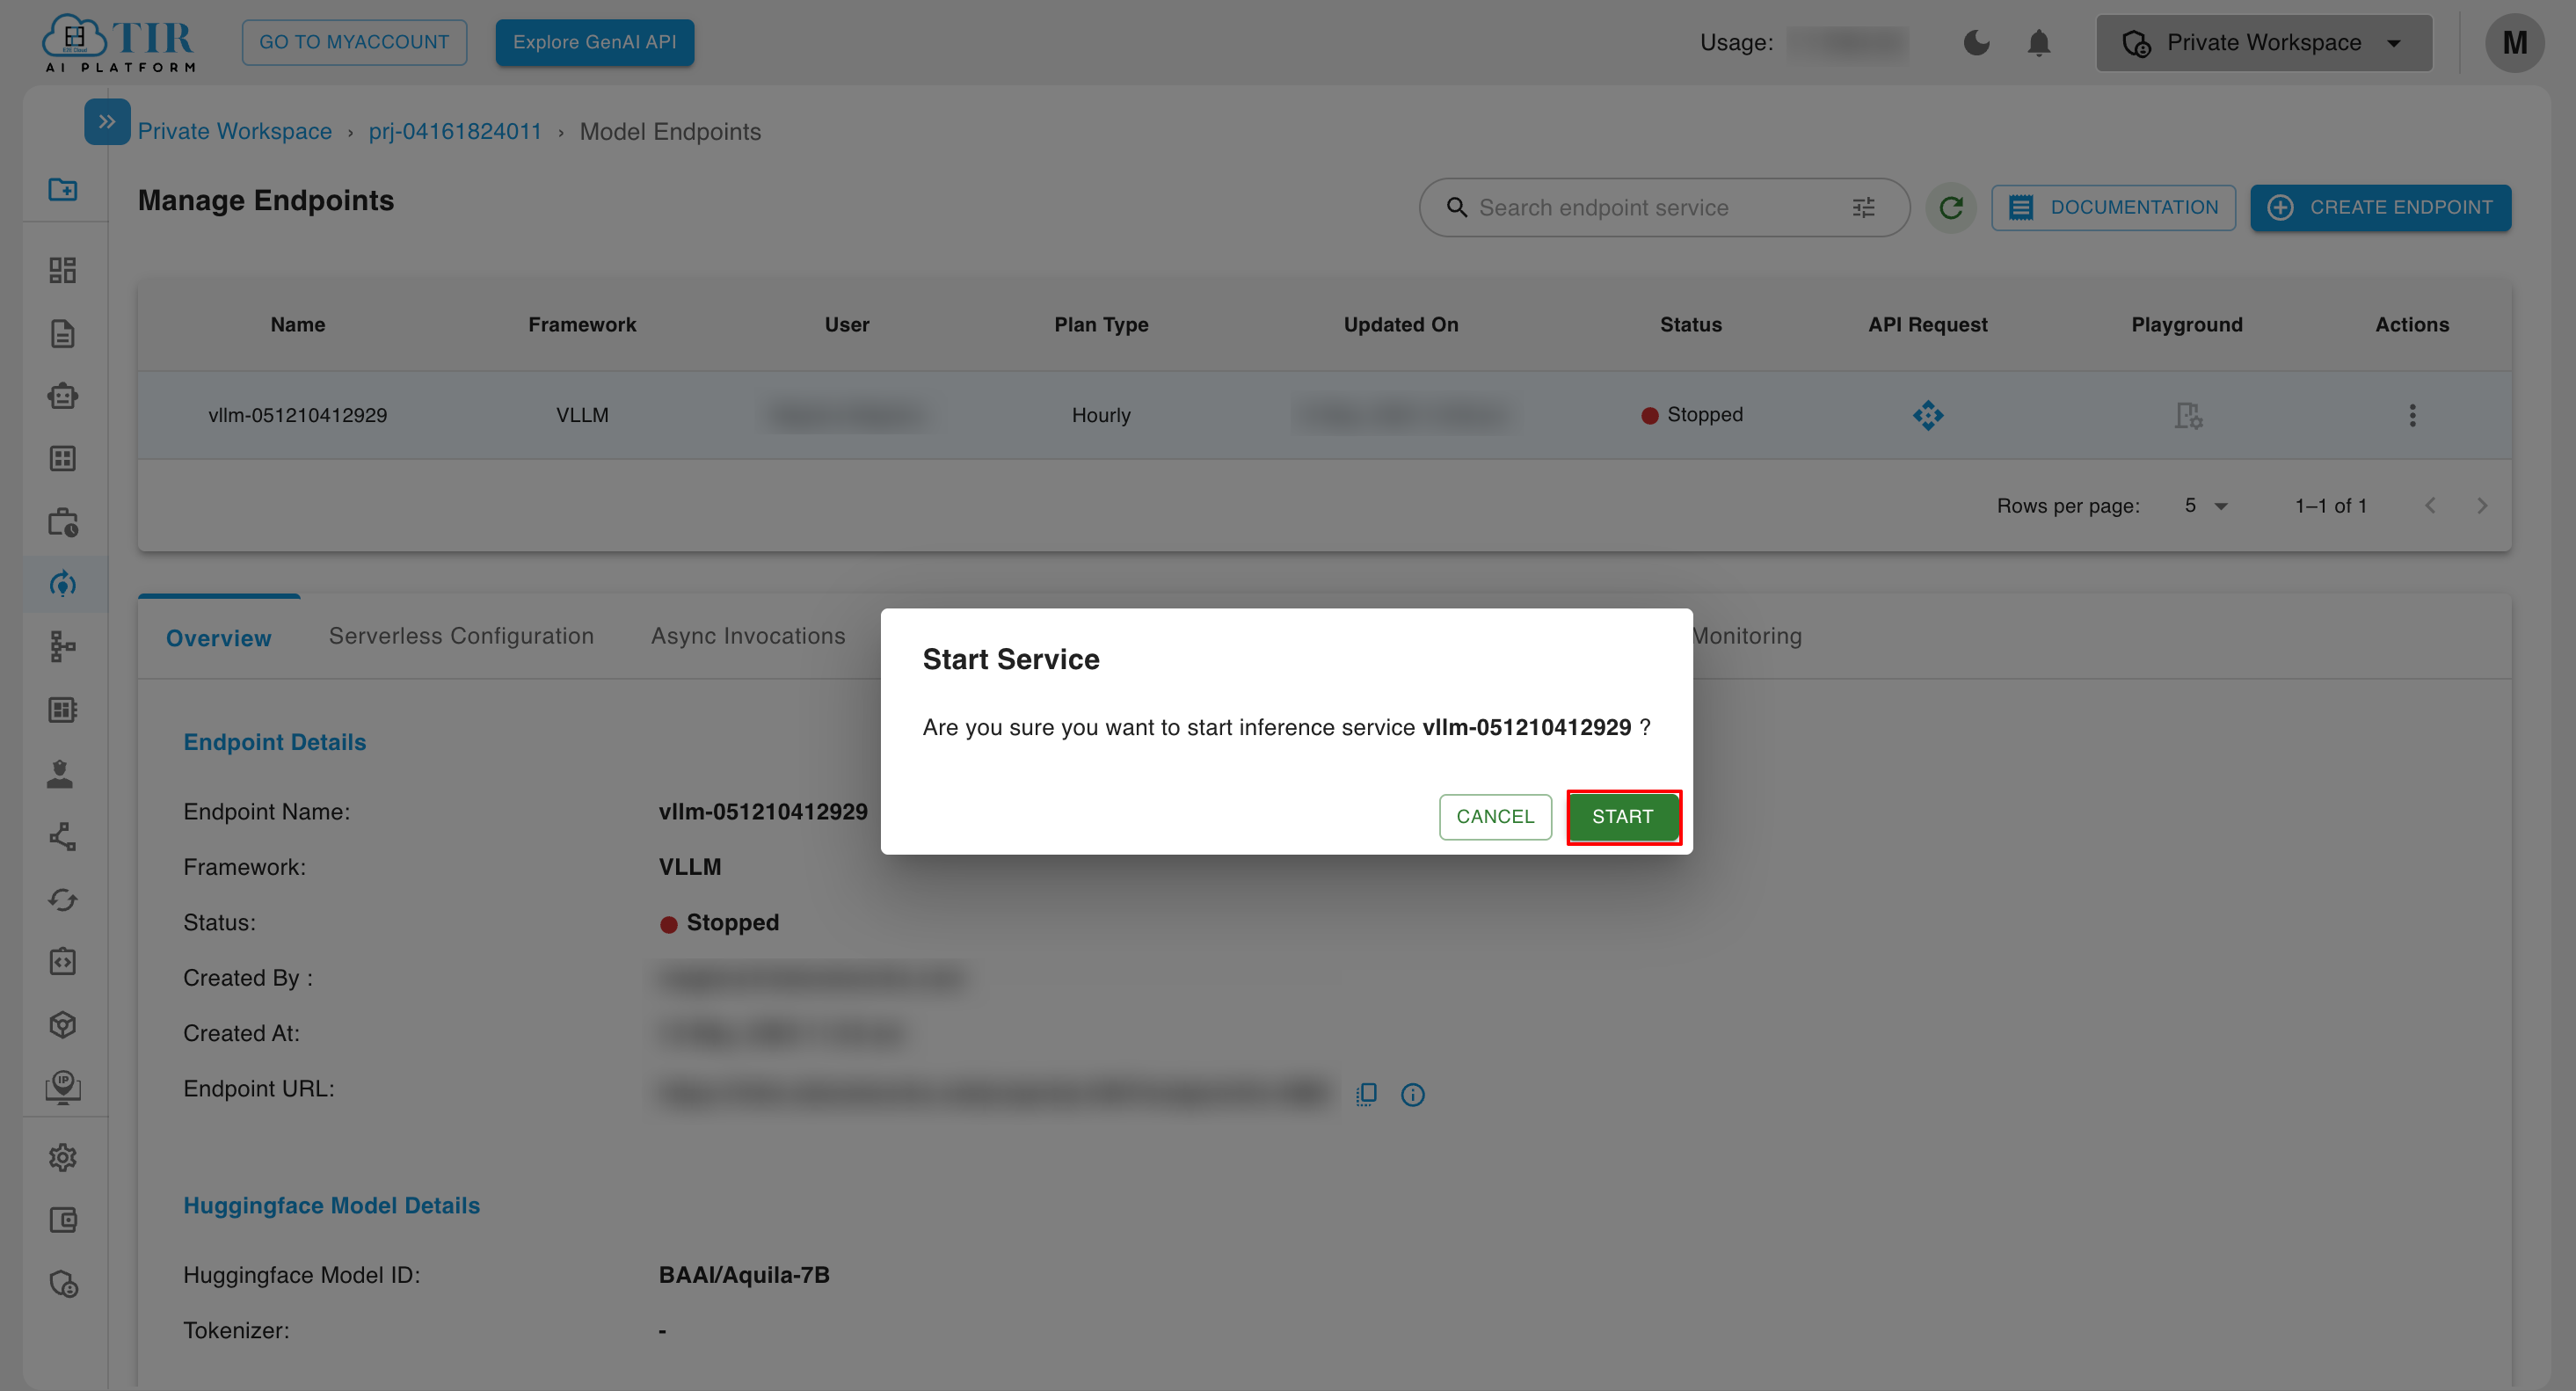Open search filter options icon
Screen dimensions: 2576x1391
1863,207
